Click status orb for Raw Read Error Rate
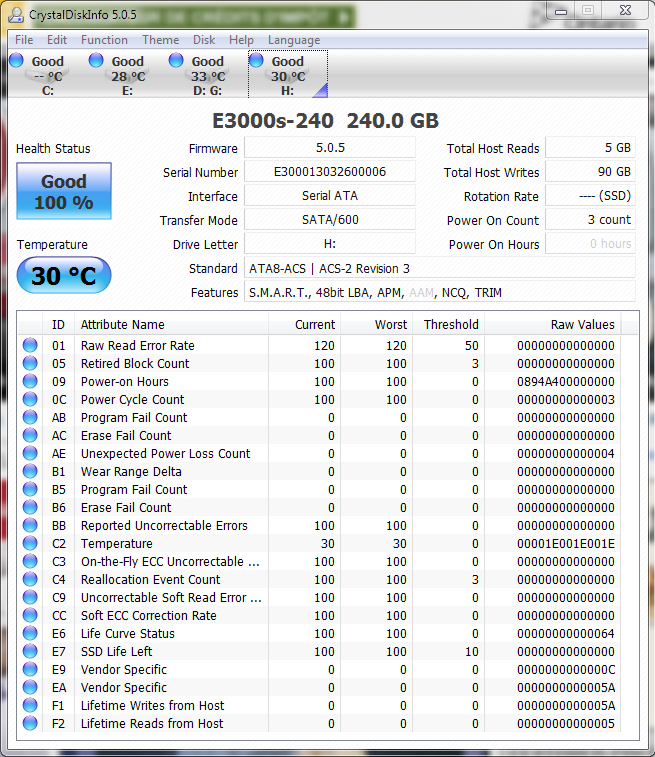The width and height of the screenshot is (655, 757). tap(30, 346)
